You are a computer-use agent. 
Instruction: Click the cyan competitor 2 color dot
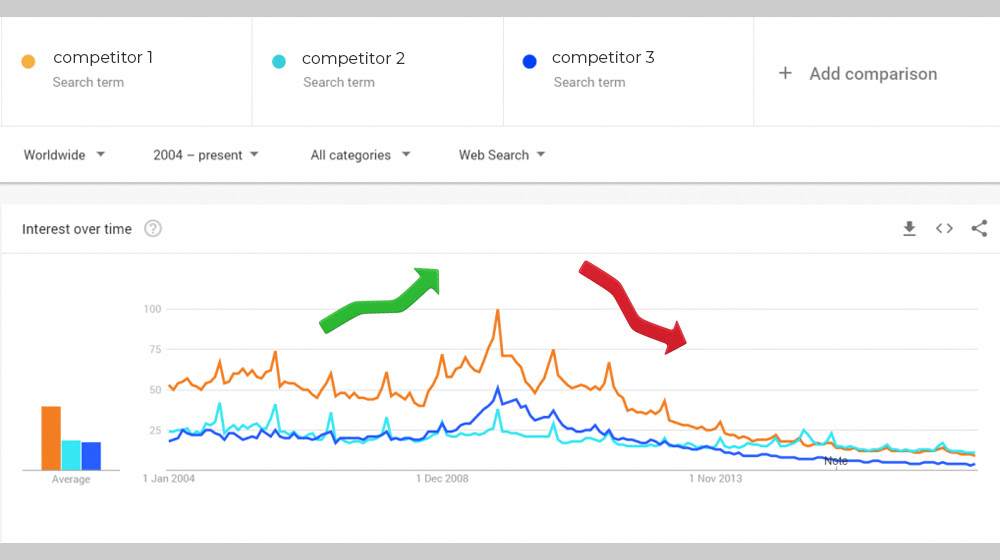(x=279, y=61)
